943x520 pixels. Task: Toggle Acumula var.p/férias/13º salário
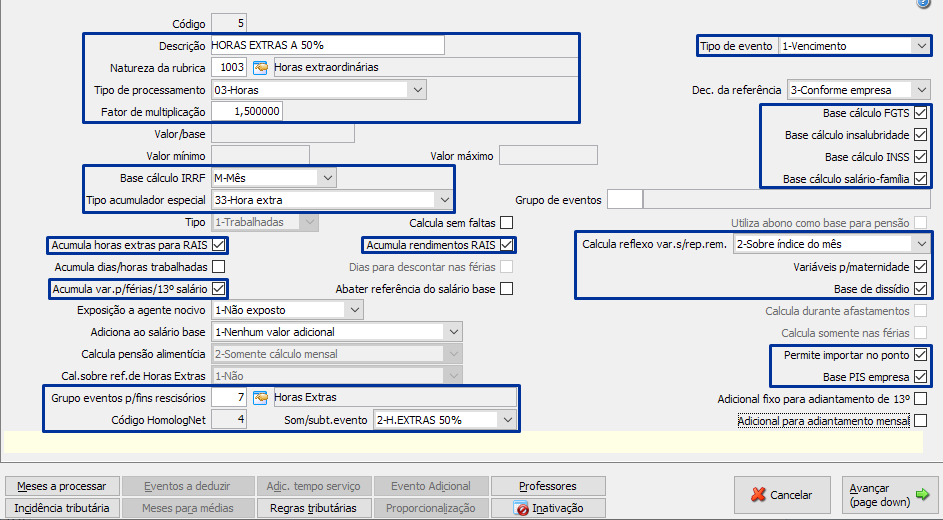coord(219,289)
